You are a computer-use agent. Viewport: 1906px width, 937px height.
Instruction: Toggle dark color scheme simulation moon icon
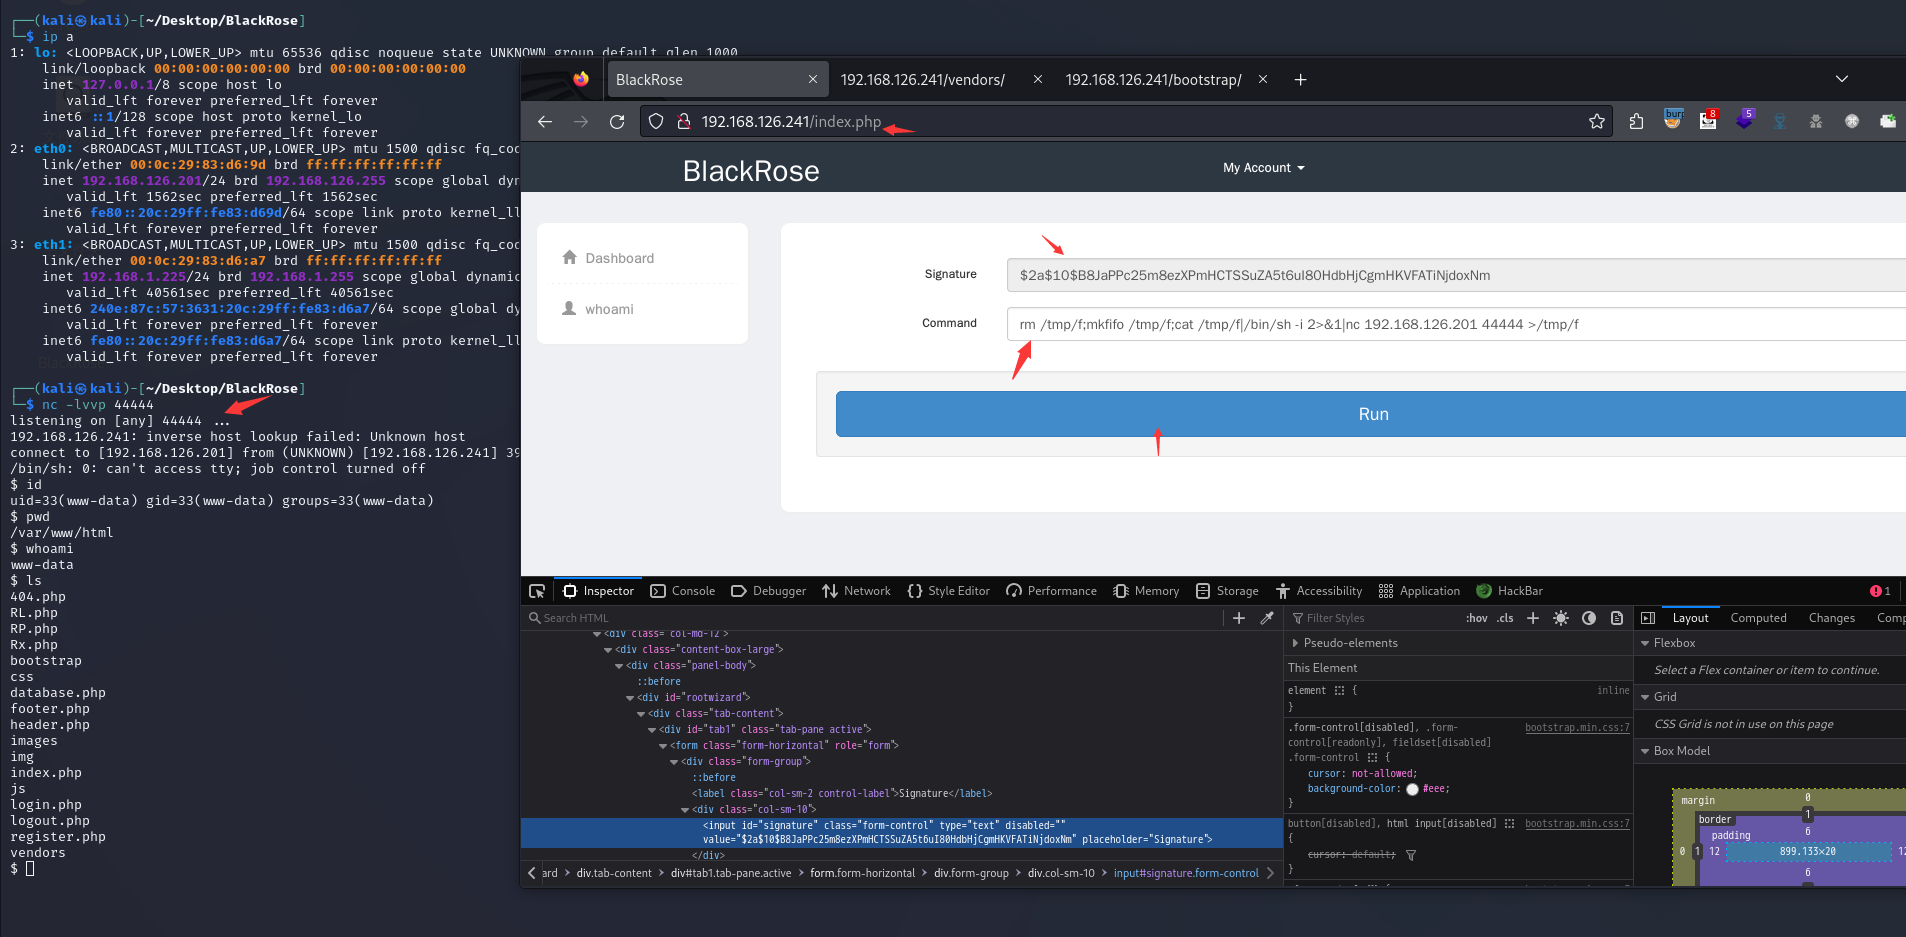pyautogui.click(x=1589, y=618)
